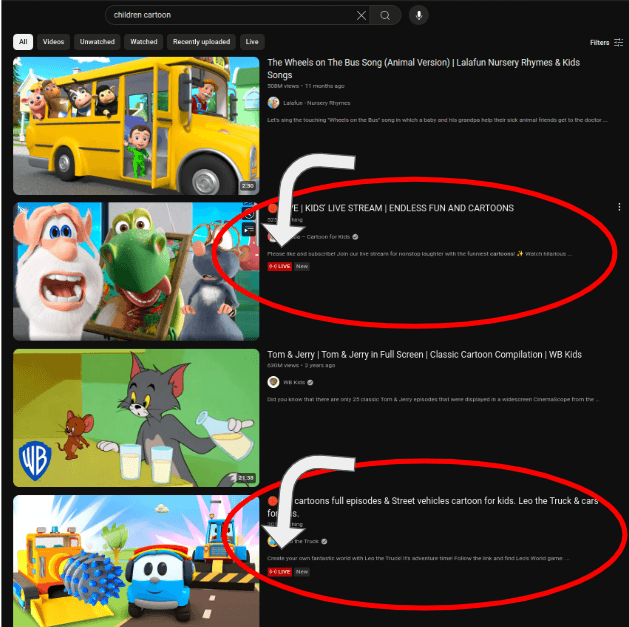Select the Videos filter chip

coord(53,42)
